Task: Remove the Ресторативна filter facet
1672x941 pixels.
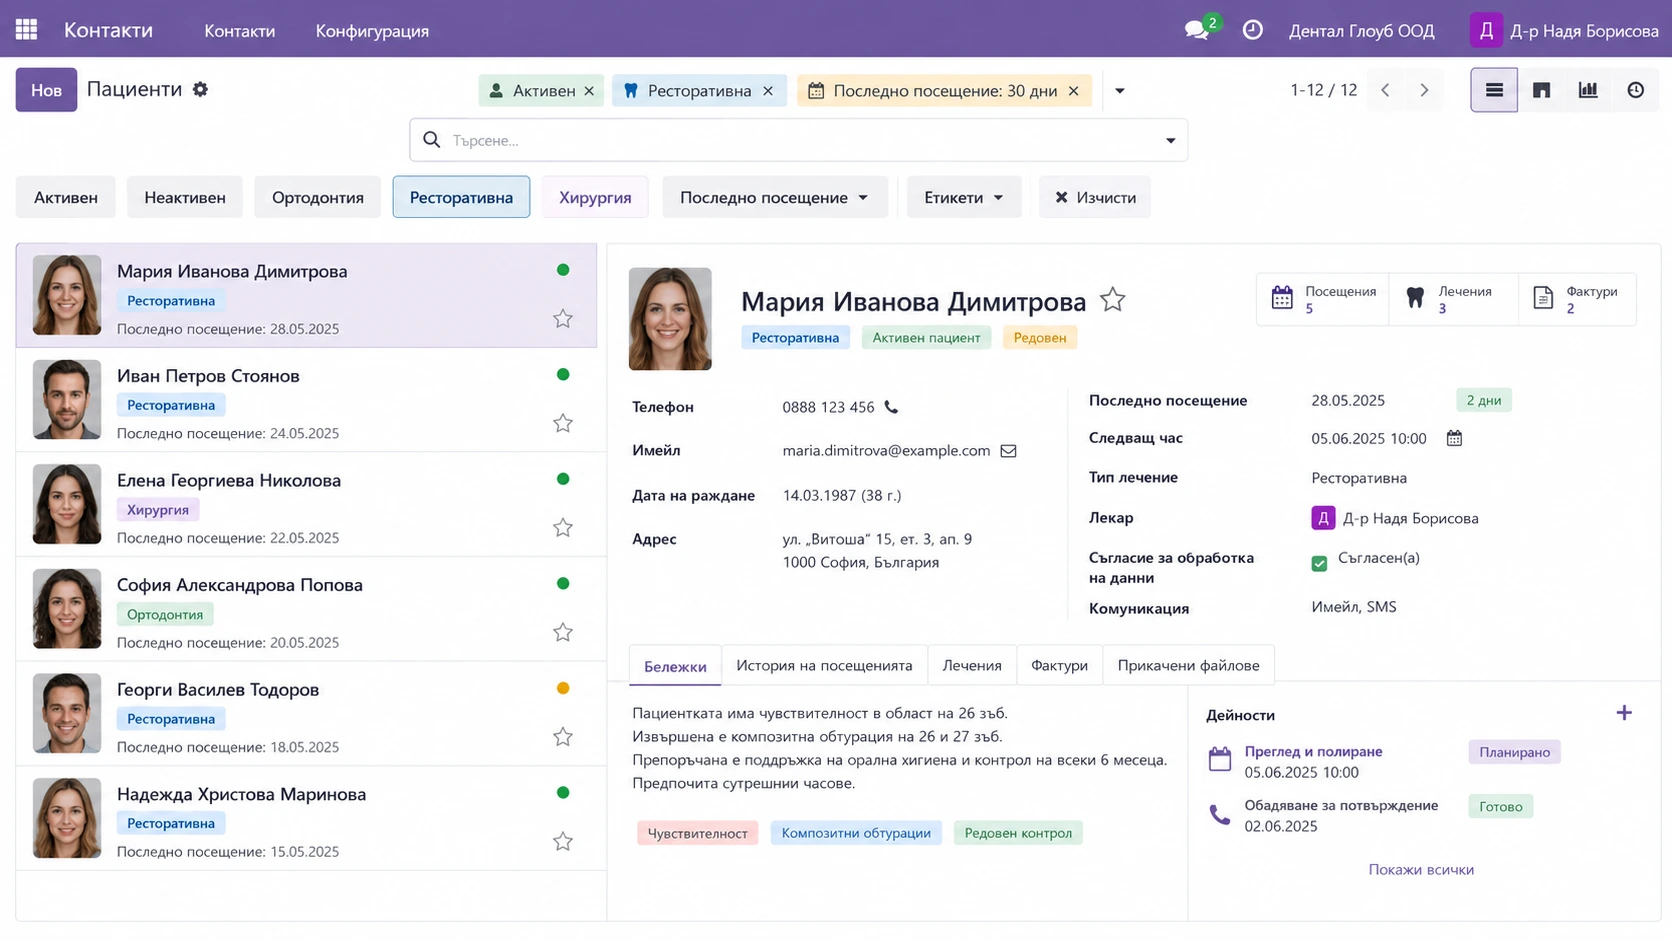Action: pyautogui.click(x=767, y=91)
